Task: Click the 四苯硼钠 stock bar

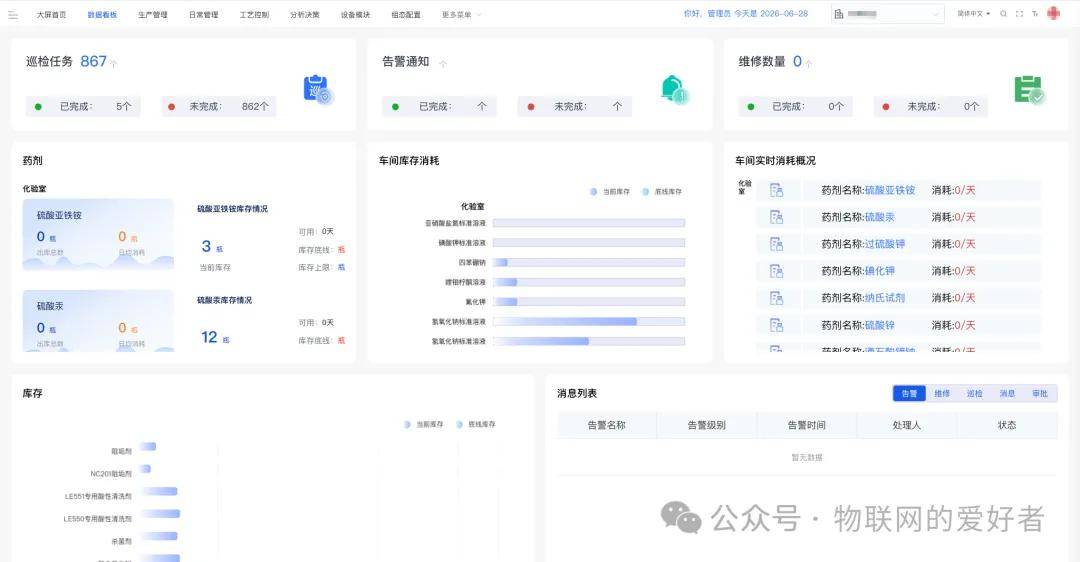Action: (589, 262)
